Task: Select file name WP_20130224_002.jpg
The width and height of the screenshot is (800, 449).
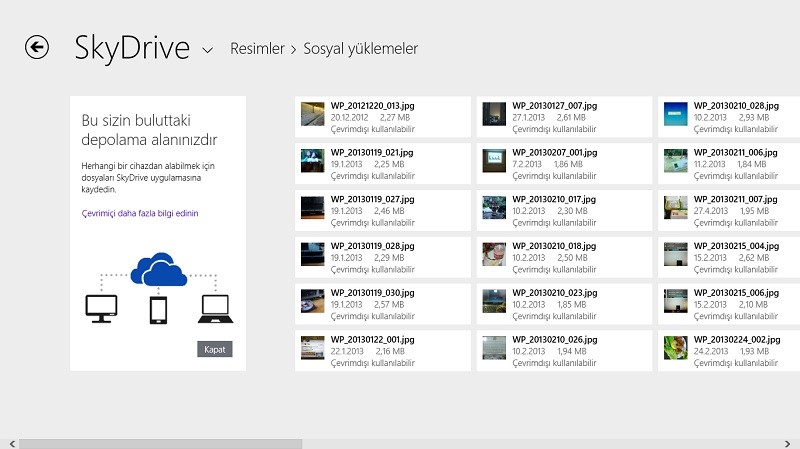Action: [x=737, y=340]
